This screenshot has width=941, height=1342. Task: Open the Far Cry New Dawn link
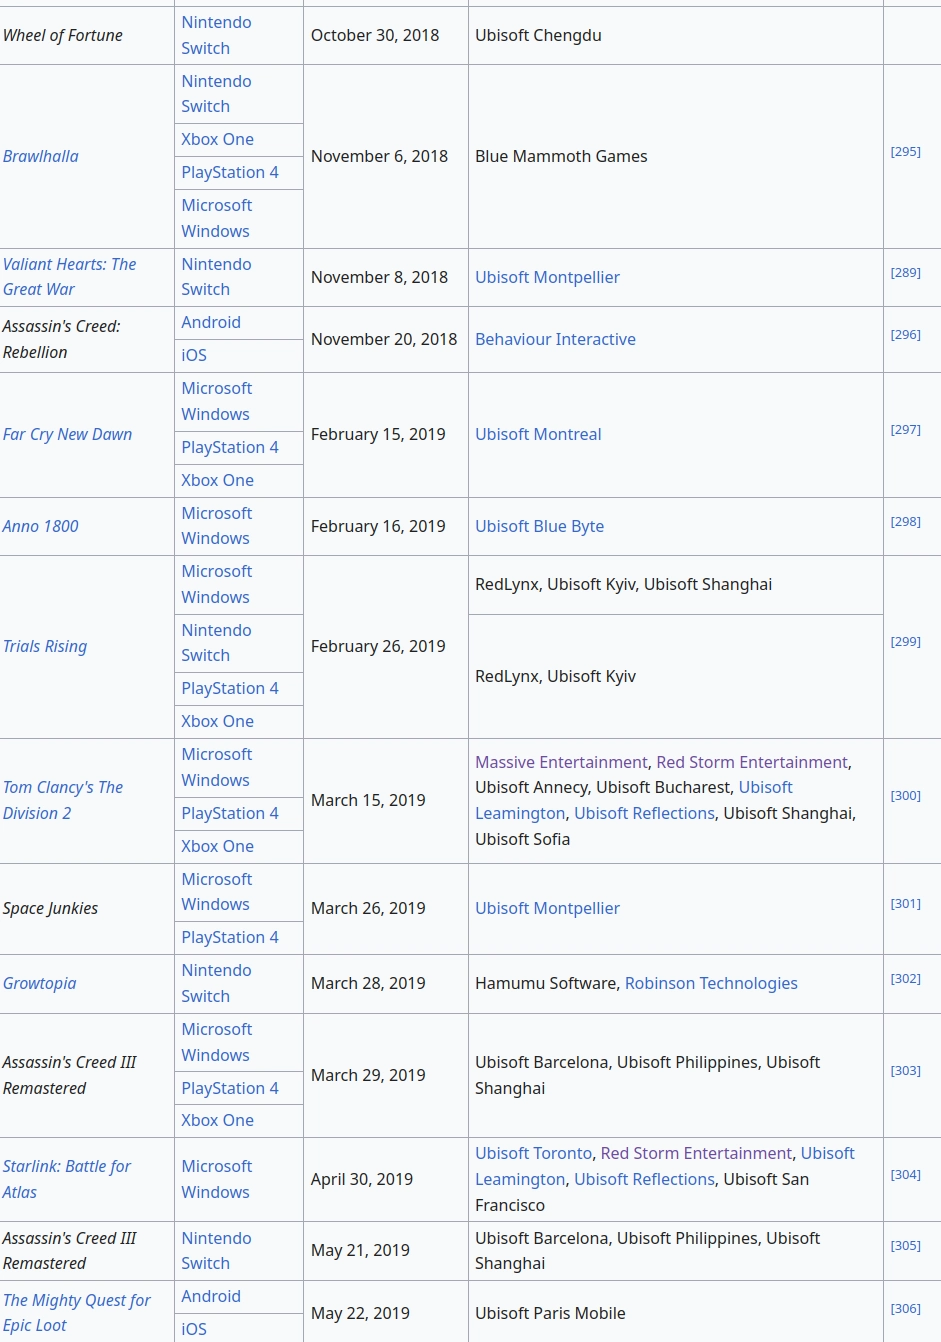pyautogui.click(x=68, y=434)
